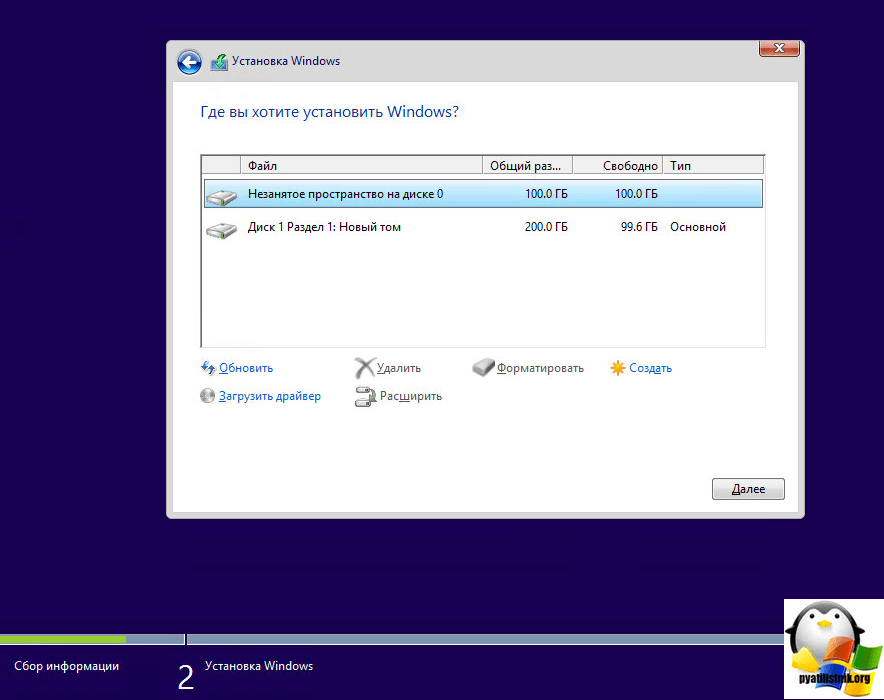This screenshot has width=884, height=700.
Task: Click the drive icon next to Незанятое пространство
Action: point(221,194)
